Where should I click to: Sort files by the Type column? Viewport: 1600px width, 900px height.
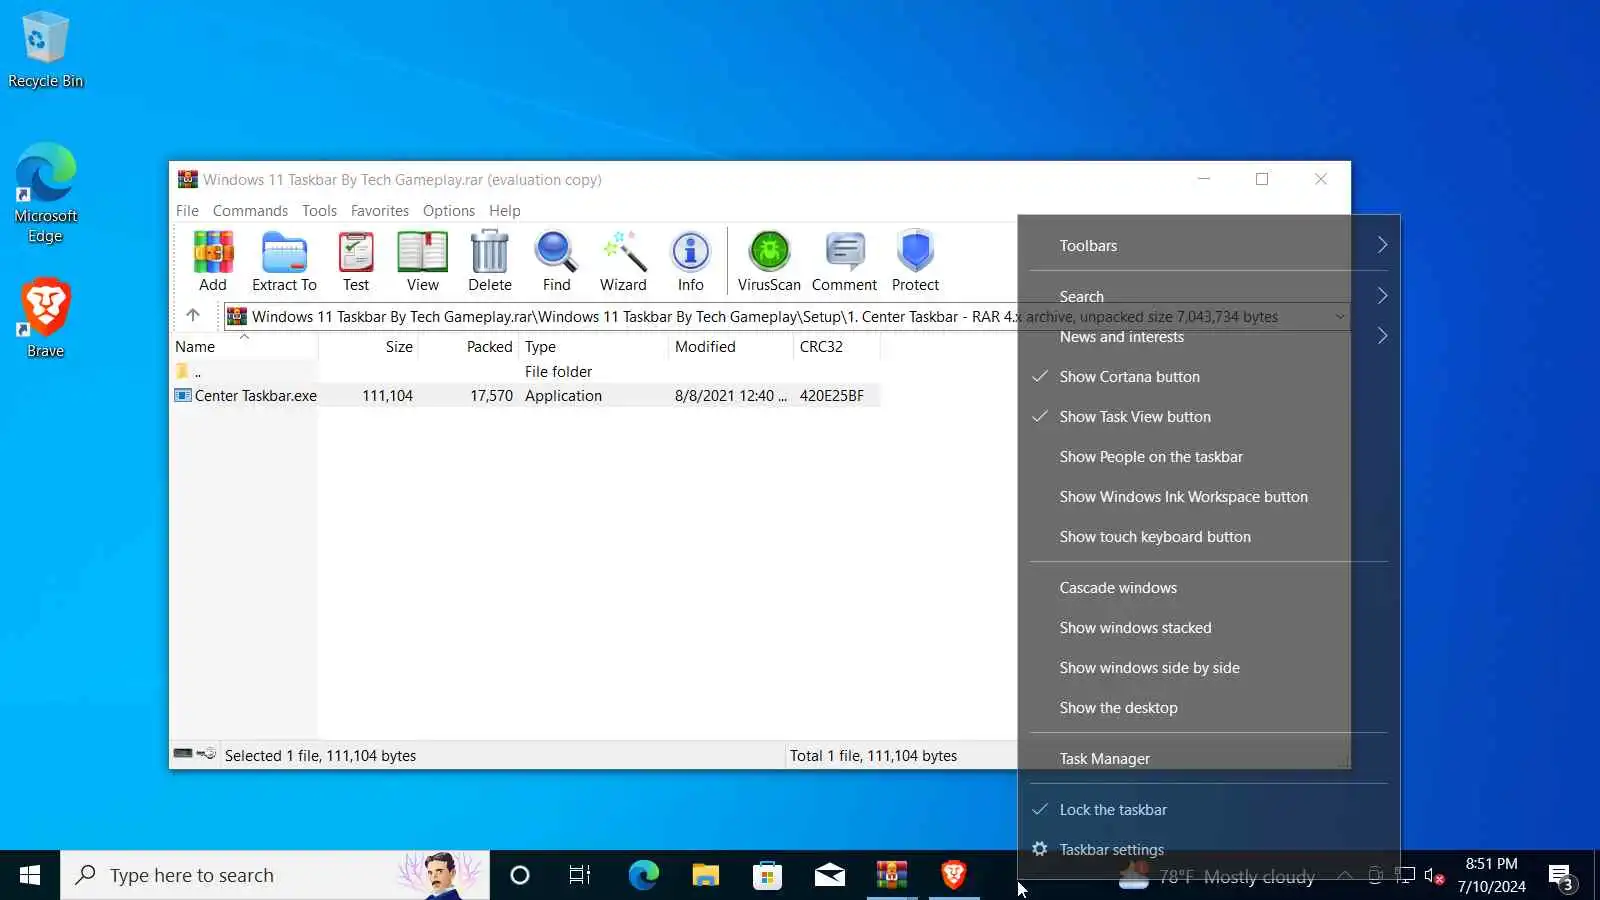tap(593, 347)
